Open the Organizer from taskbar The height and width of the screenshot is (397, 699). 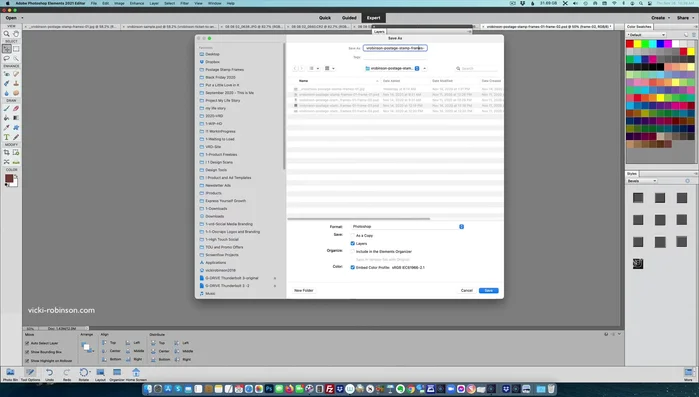[117, 374]
